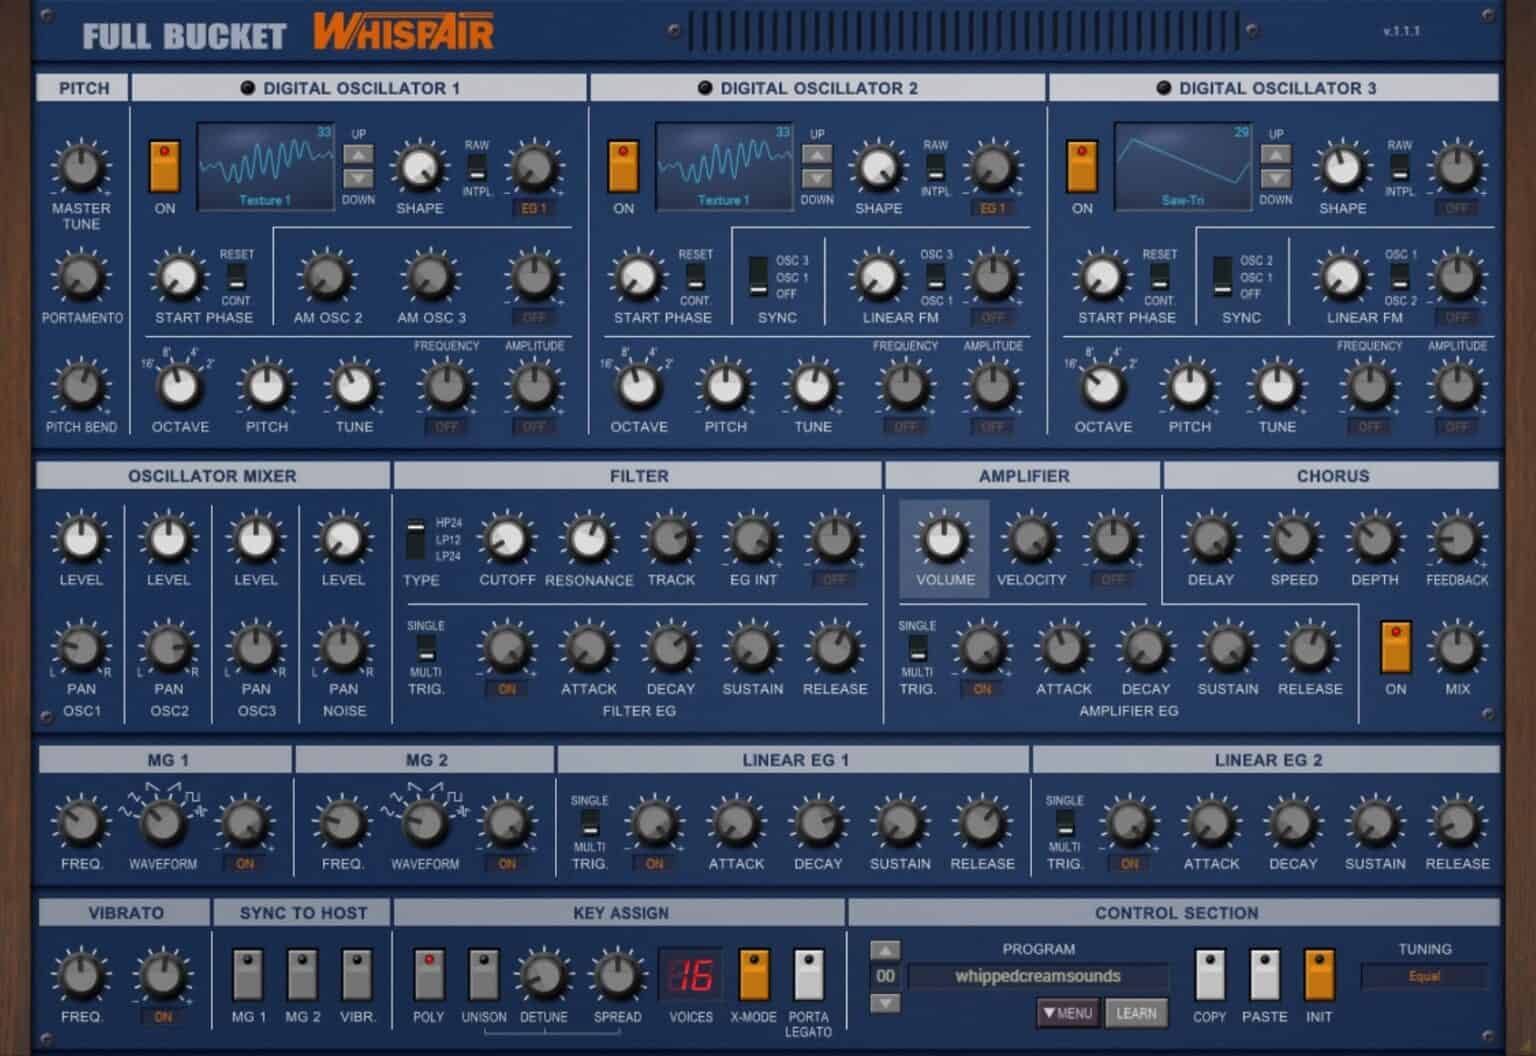1536x1056 pixels.
Task: Click the LEARN button
Action: click(x=1138, y=1012)
